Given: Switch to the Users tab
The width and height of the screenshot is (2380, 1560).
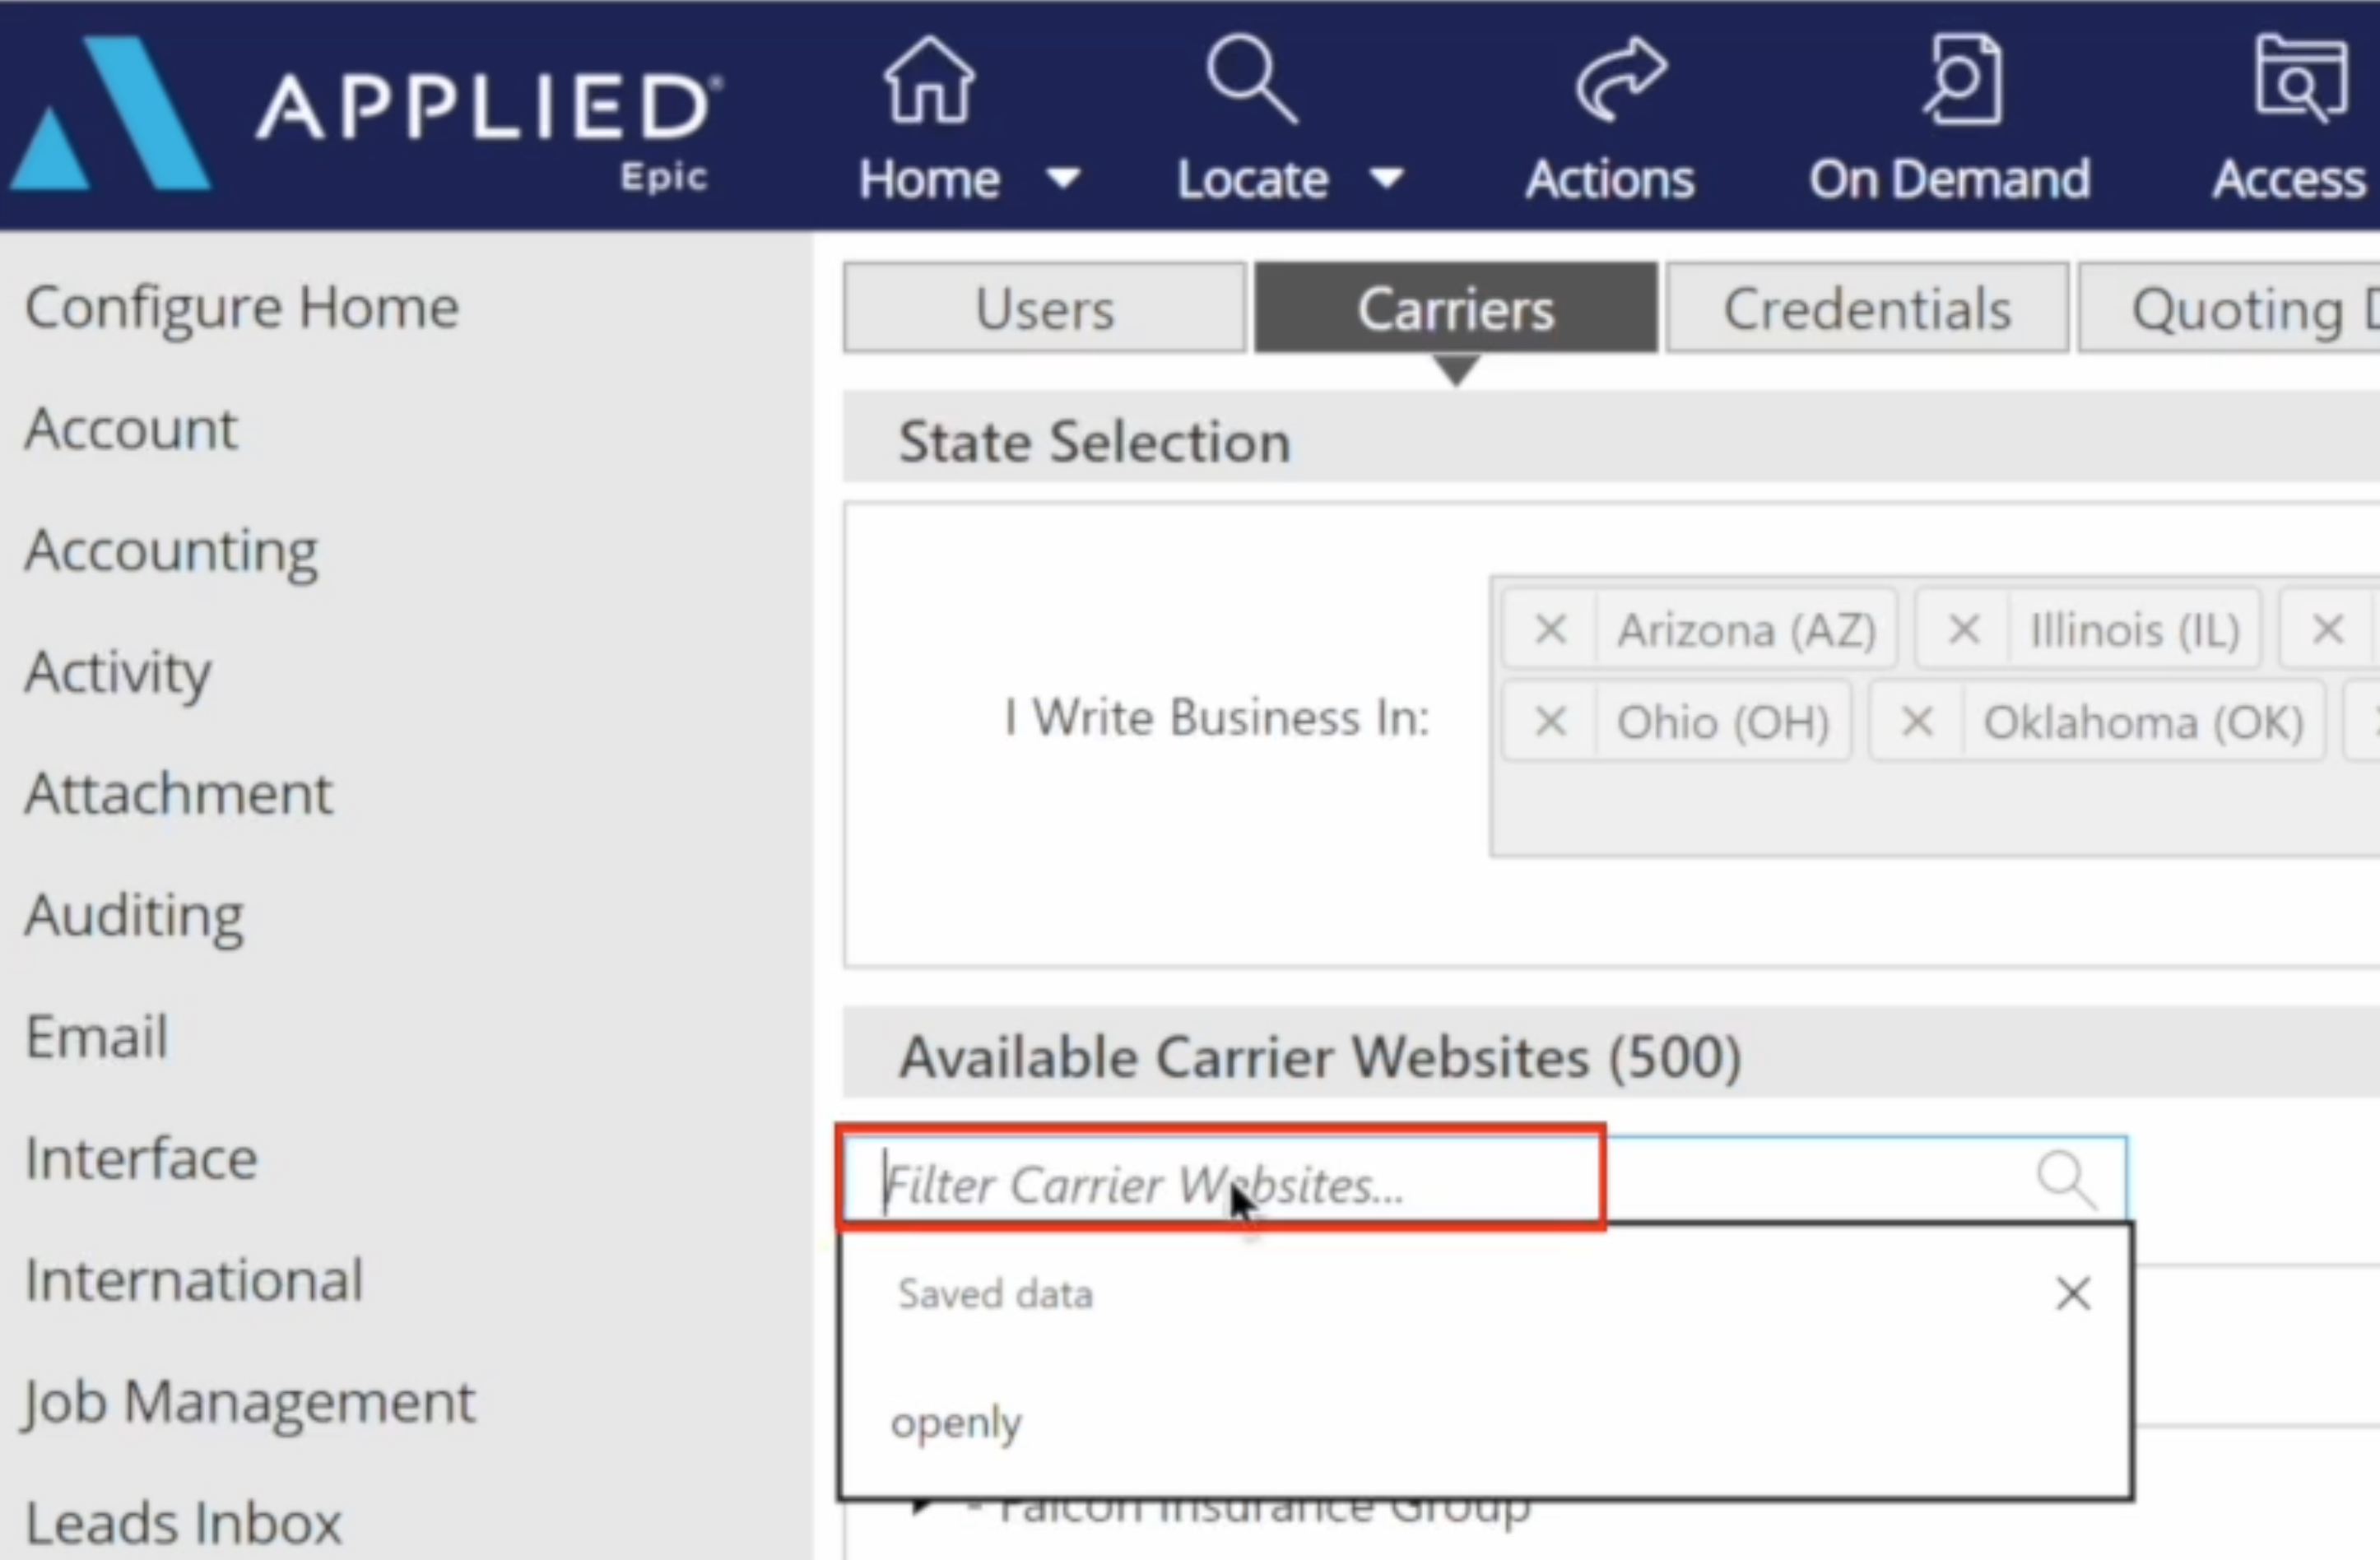Looking at the screenshot, I should 1044,308.
